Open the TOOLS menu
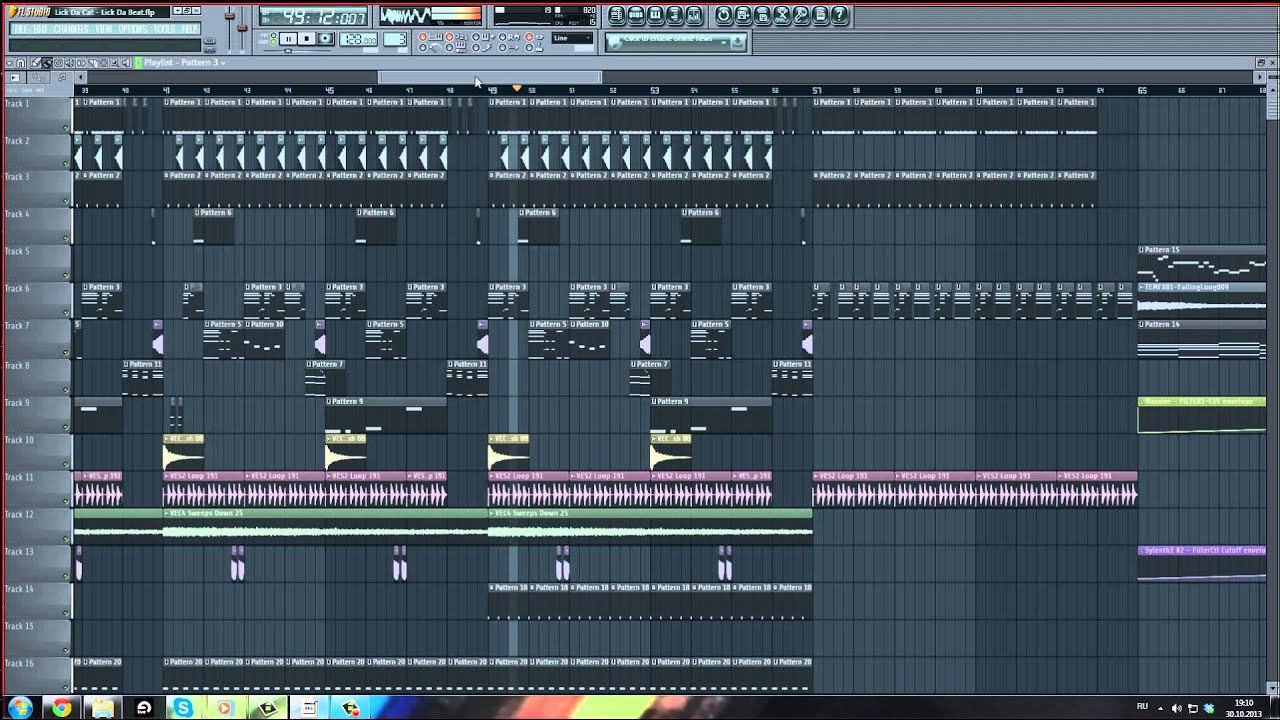This screenshot has height=720, width=1280. [x=164, y=28]
